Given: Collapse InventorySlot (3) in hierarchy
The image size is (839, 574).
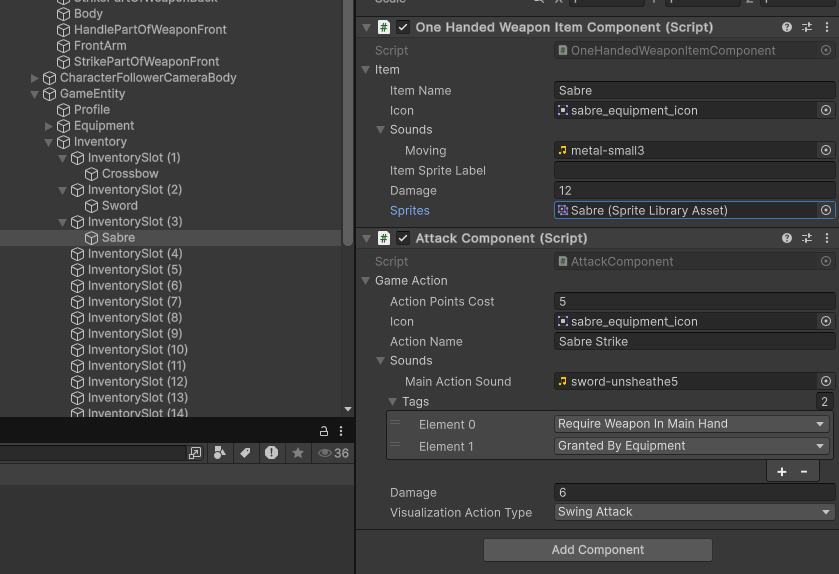Looking at the screenshot, I should point(63,223).
